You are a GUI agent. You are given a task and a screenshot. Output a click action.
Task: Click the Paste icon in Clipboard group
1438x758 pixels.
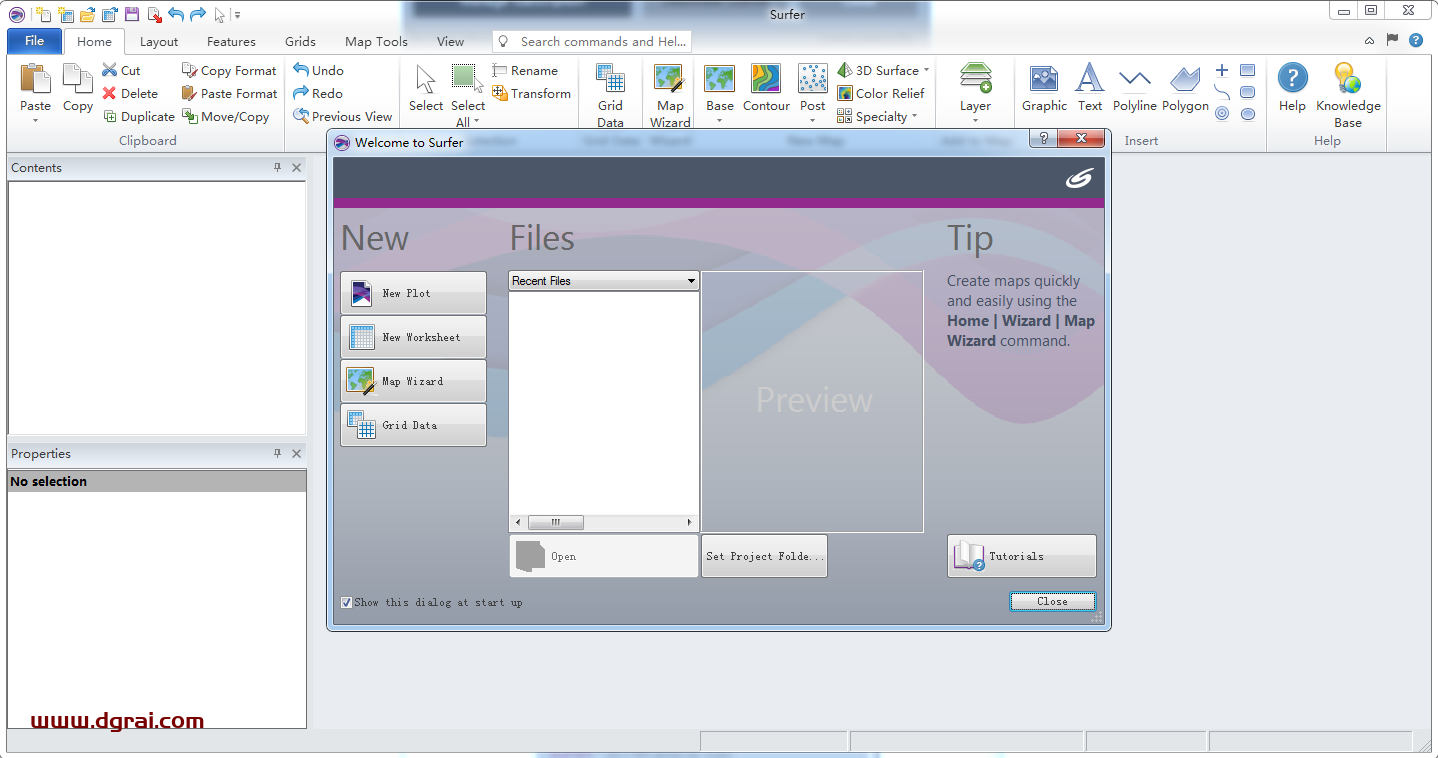tap(35, 79)
